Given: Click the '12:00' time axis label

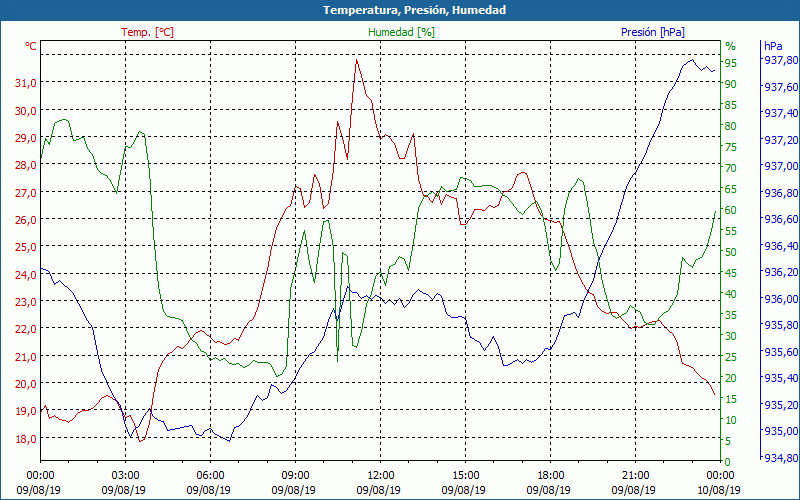Looking at the screenshot, I should pyautogui.click(x=380, y=476).
